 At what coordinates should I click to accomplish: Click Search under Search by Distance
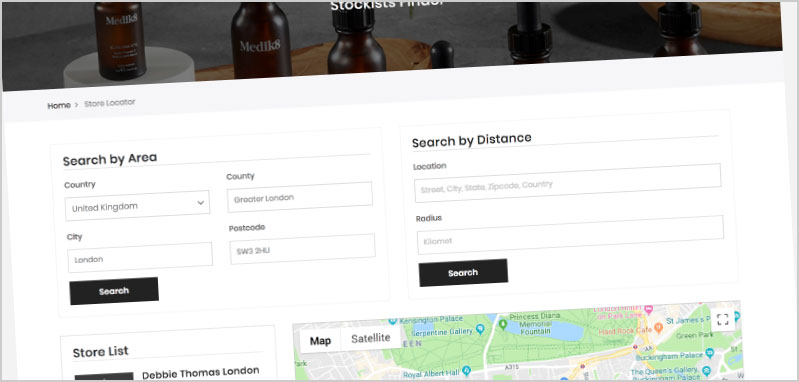[463, 272]
